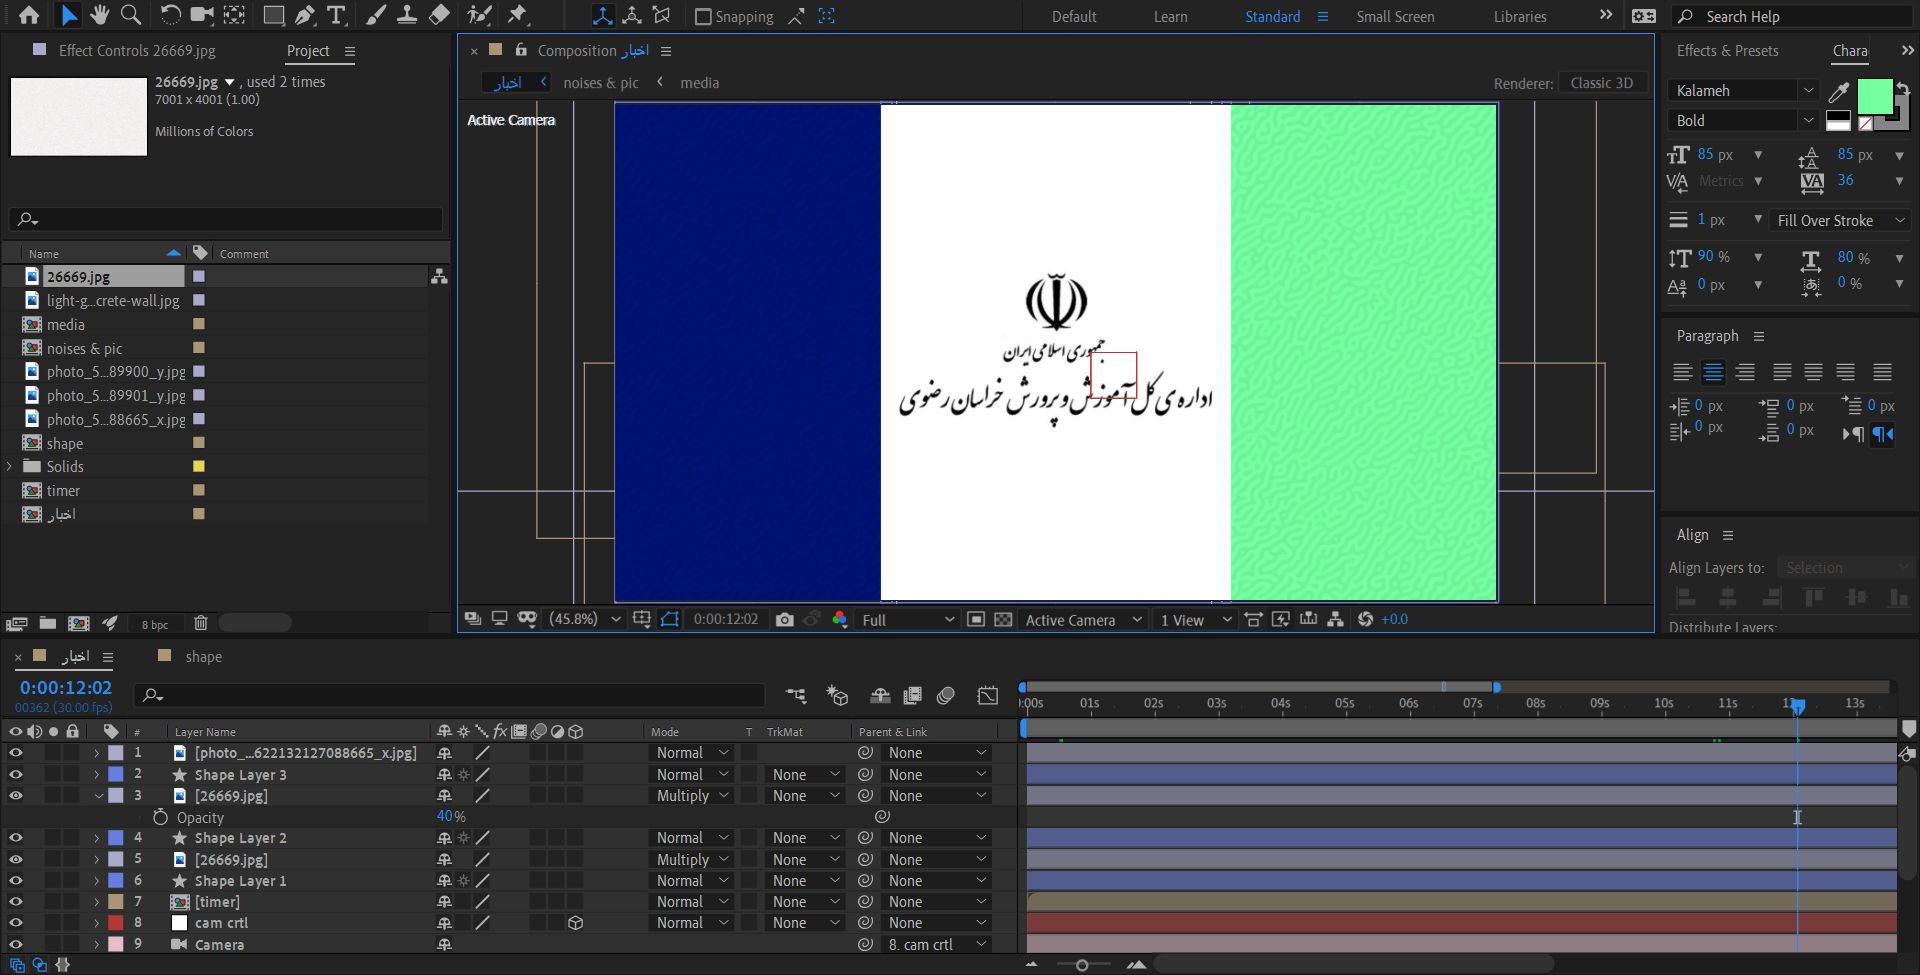Pick the Hand tool
Image resolution: width=1920 pixels, height=975 pixels.
click(100, 15)
